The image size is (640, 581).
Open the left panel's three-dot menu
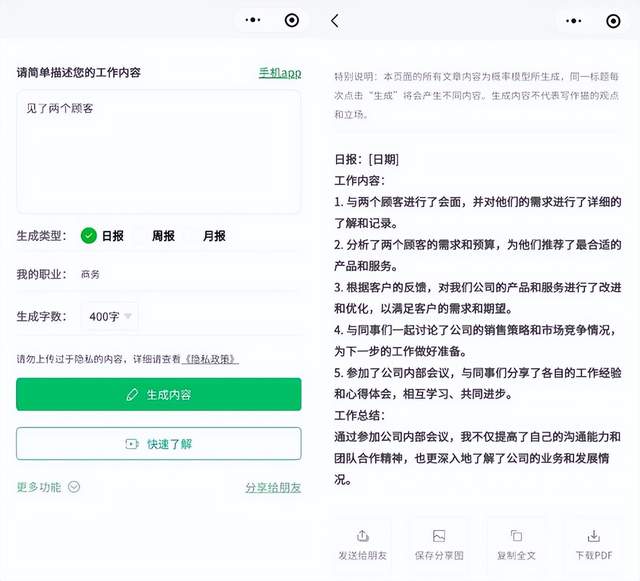click(x=253, y=20)
